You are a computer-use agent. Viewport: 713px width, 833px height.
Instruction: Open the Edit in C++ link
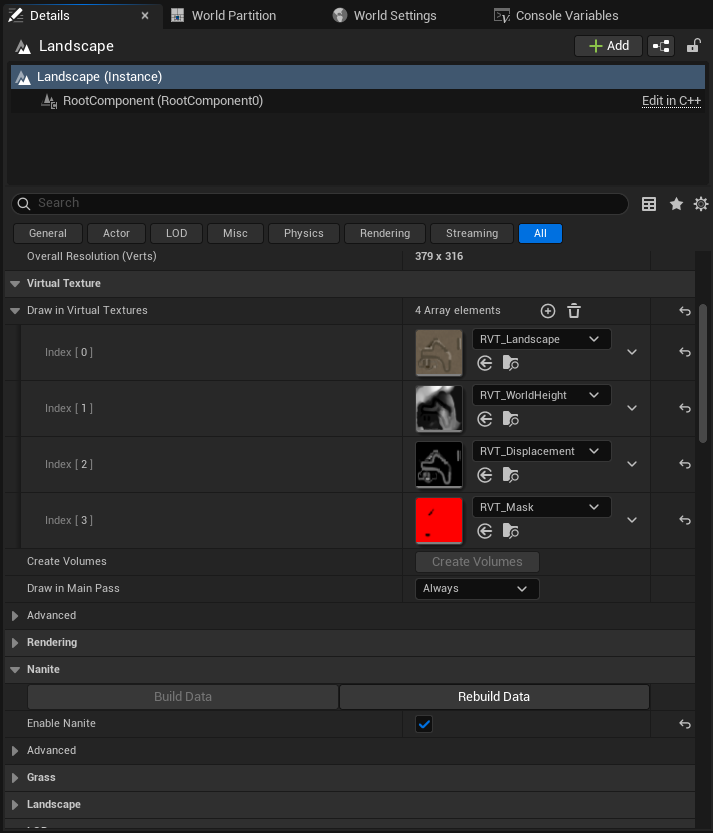click(671, 101)
